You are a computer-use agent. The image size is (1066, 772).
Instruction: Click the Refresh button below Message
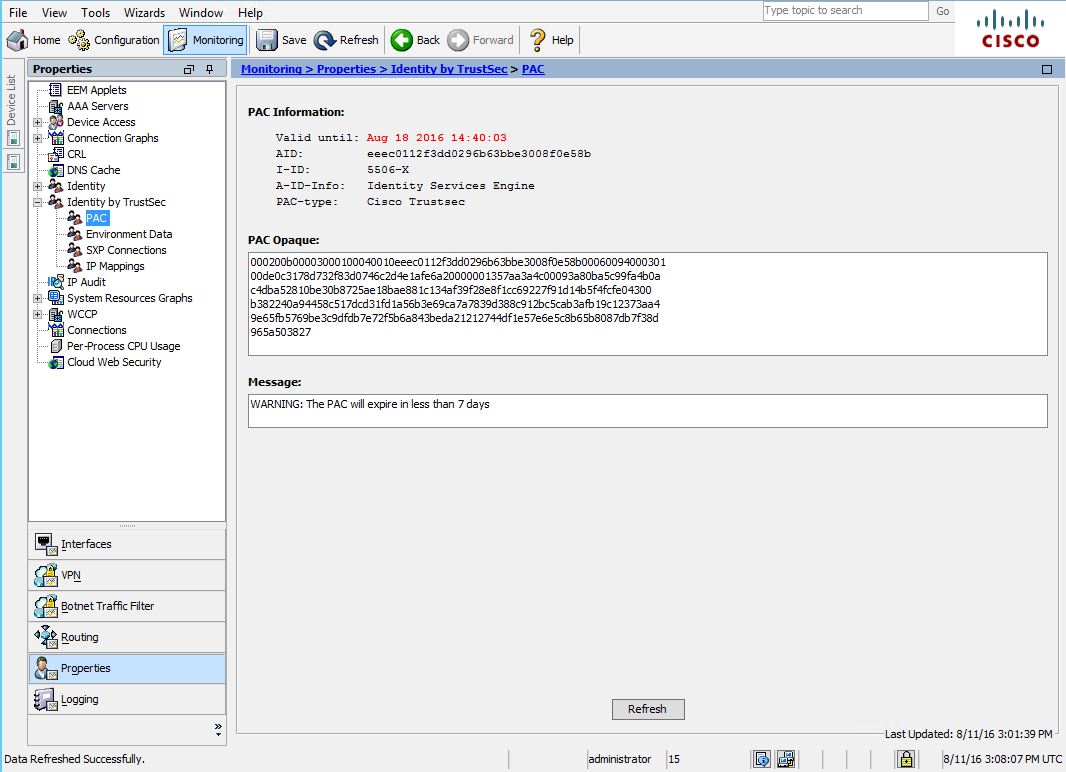(648, 709)
